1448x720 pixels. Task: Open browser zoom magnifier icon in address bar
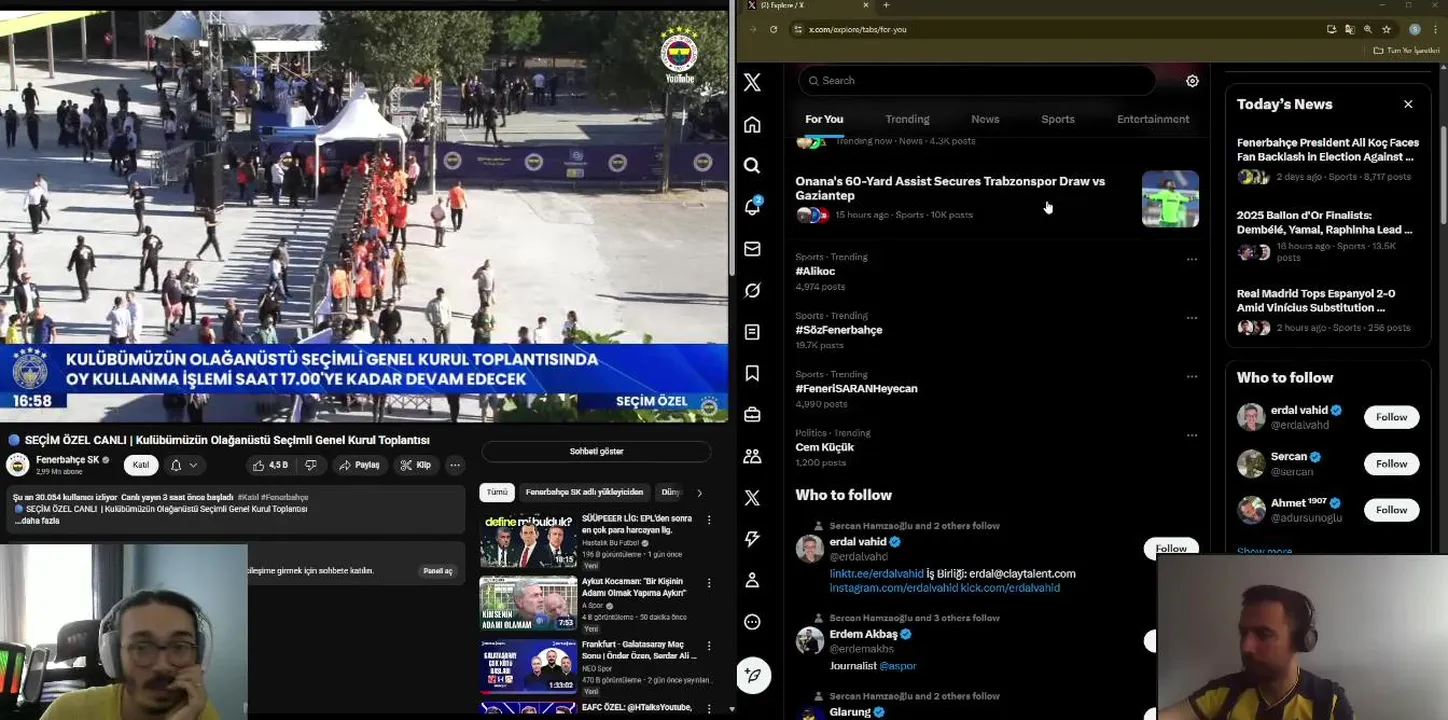pos(1368,29)
